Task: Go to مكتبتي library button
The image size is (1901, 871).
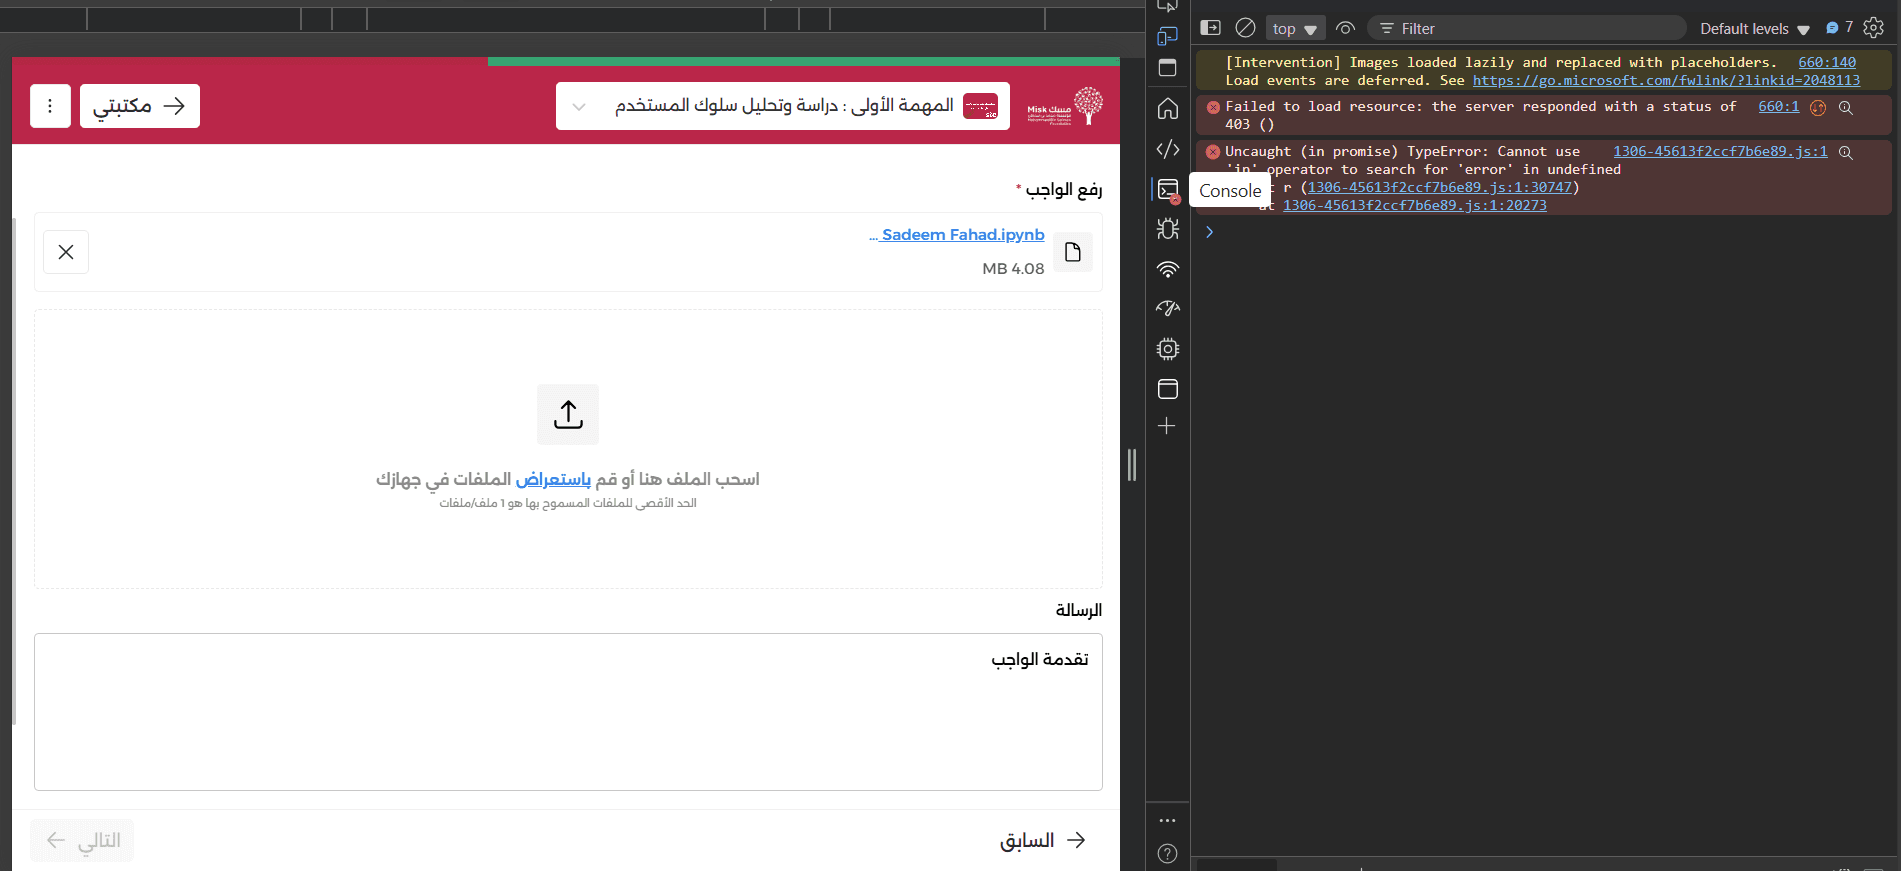Action: pos(140,106)
